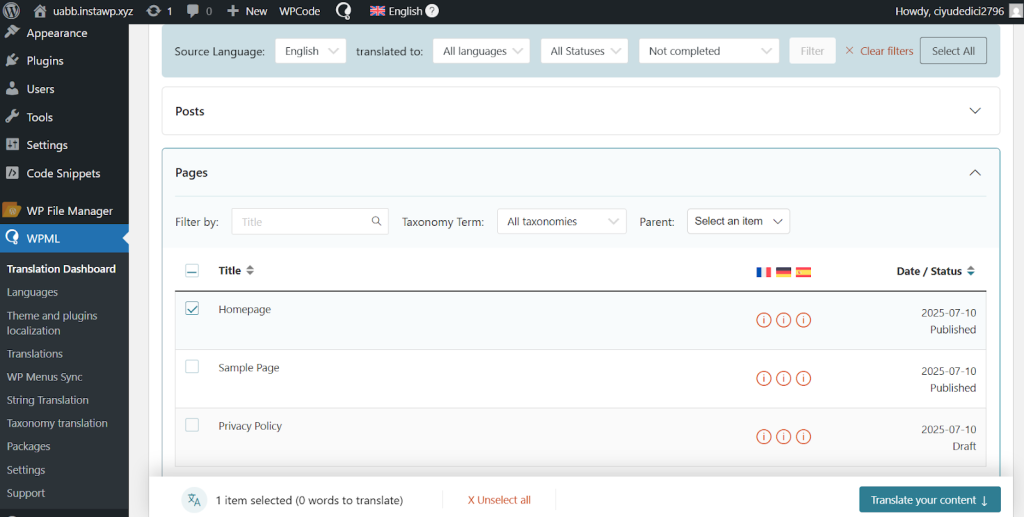The height and width of the screenshot is (517, 1024).
Task: Click Translate your content button
Action: (929, 500)
